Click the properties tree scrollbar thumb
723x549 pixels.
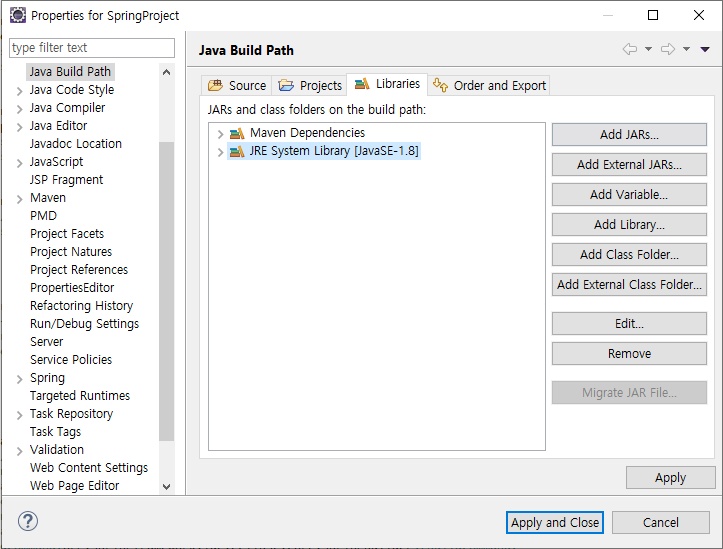tap(166, 291)
